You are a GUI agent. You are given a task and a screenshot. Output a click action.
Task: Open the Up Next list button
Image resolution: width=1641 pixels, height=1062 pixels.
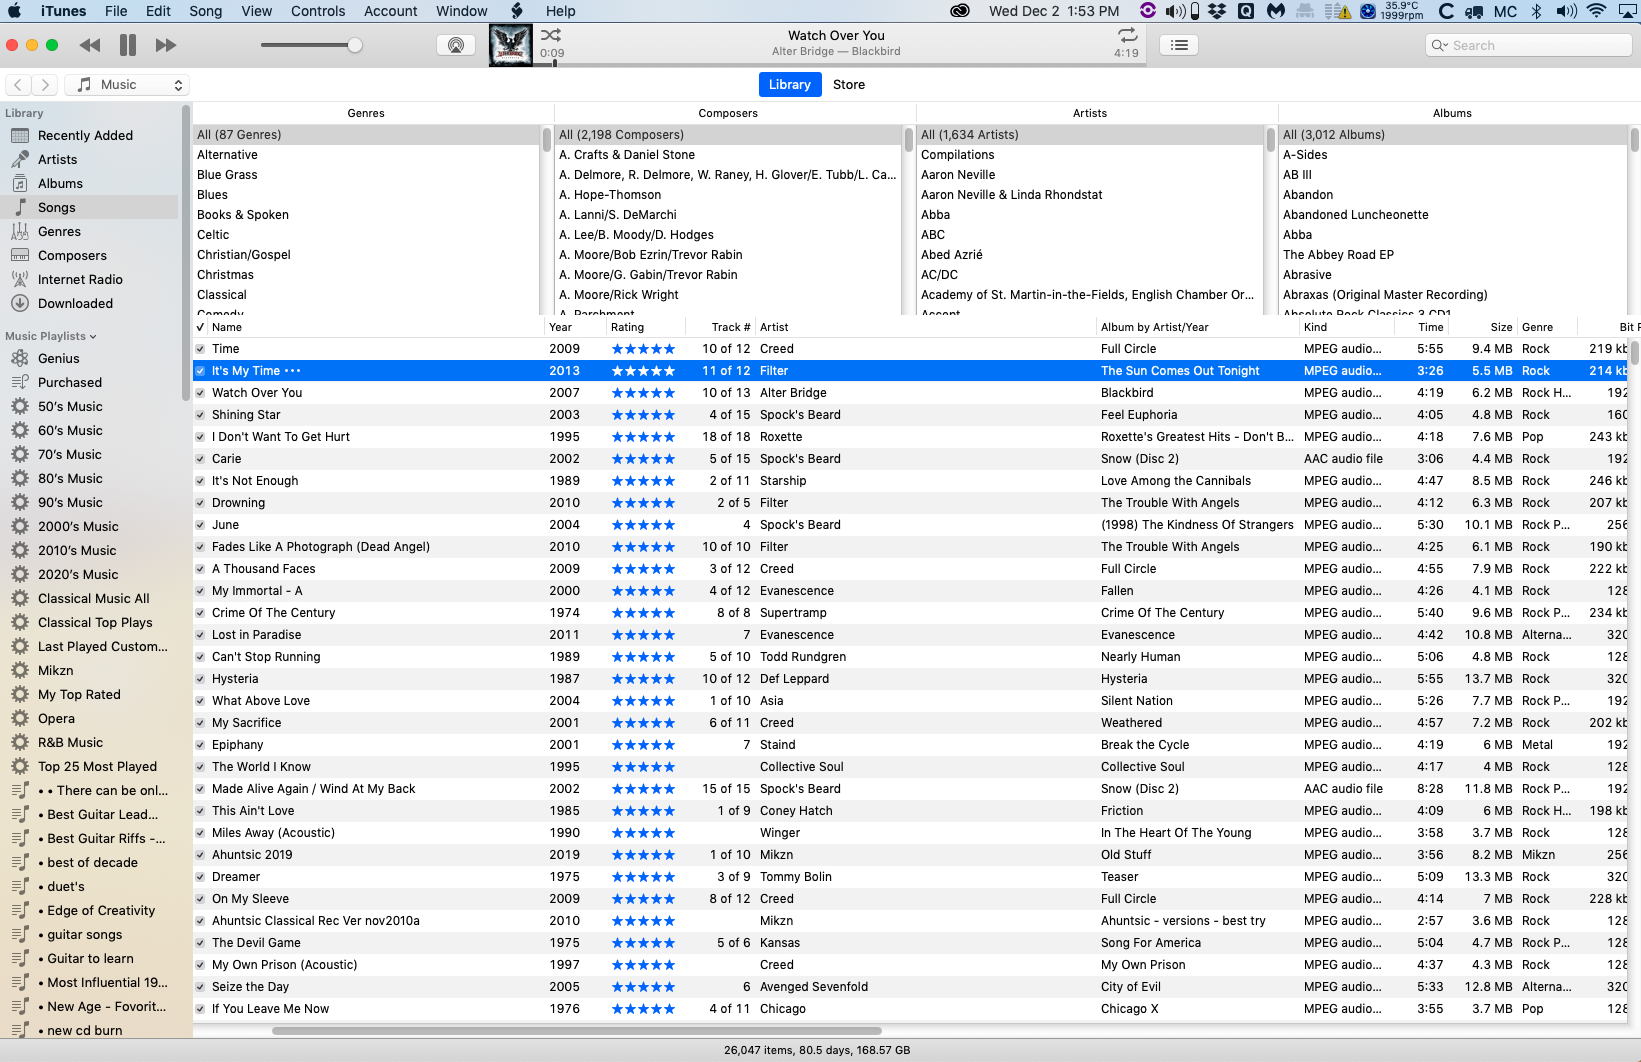1179,45
